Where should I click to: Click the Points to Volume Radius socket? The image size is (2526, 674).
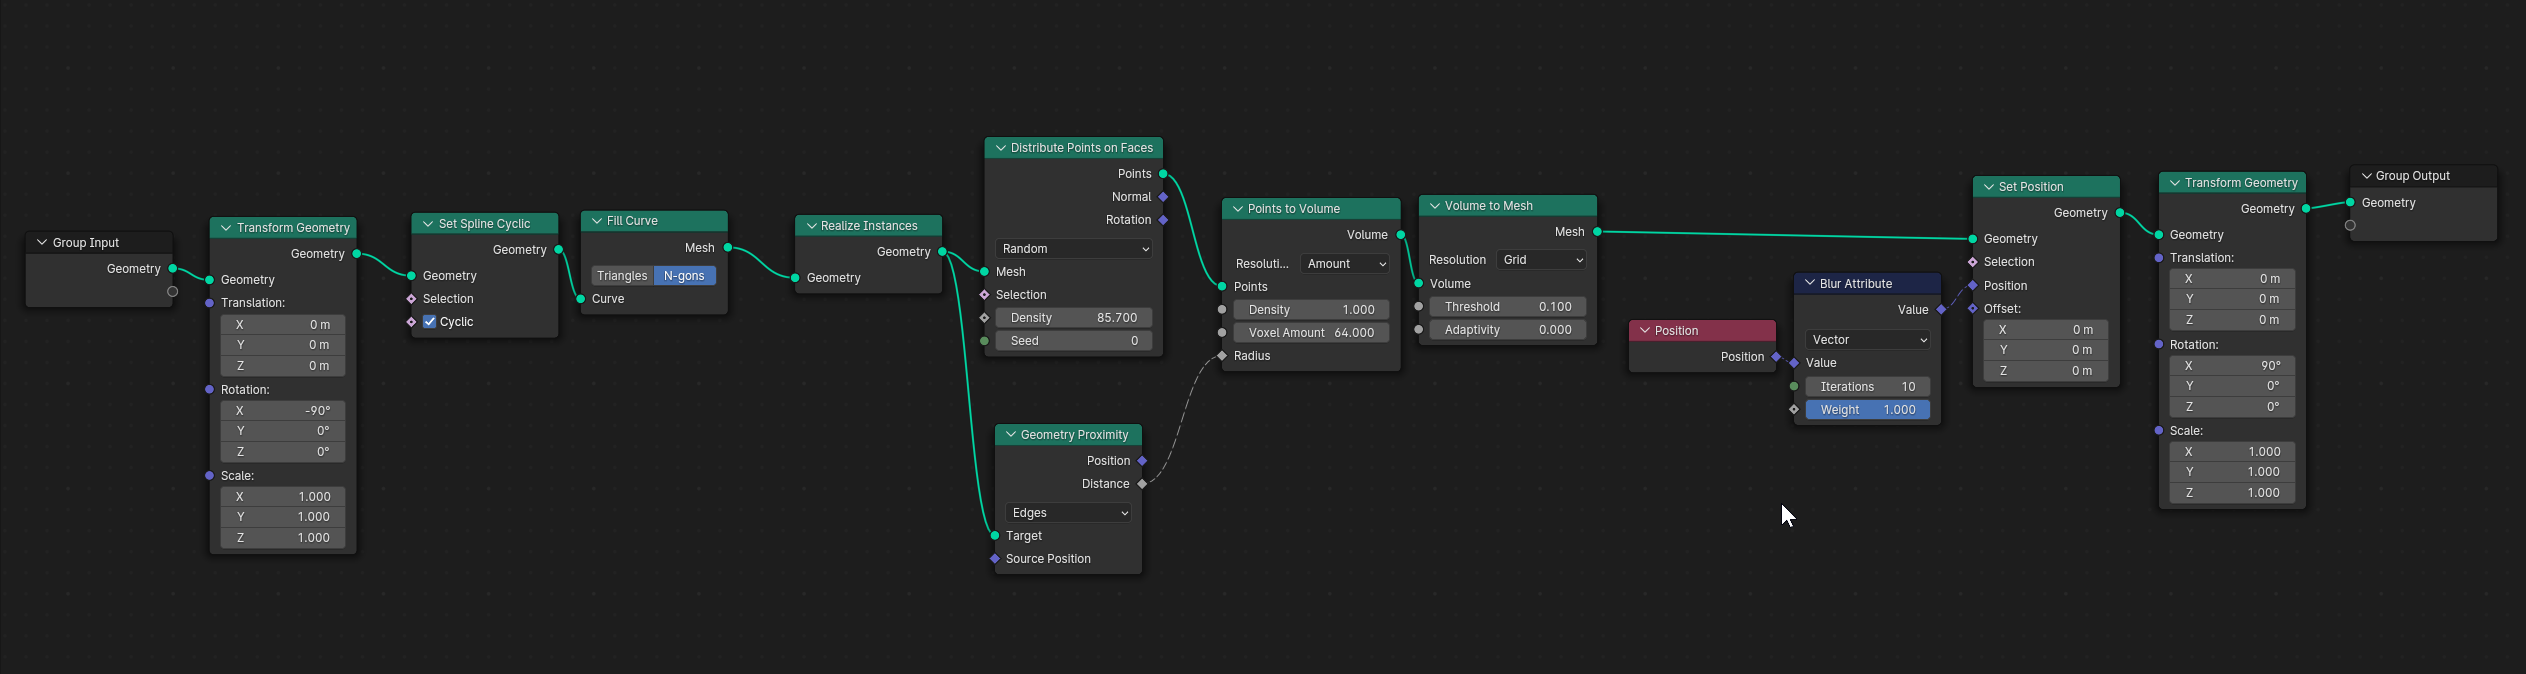pyautogui.click(x=1222, y=356)
